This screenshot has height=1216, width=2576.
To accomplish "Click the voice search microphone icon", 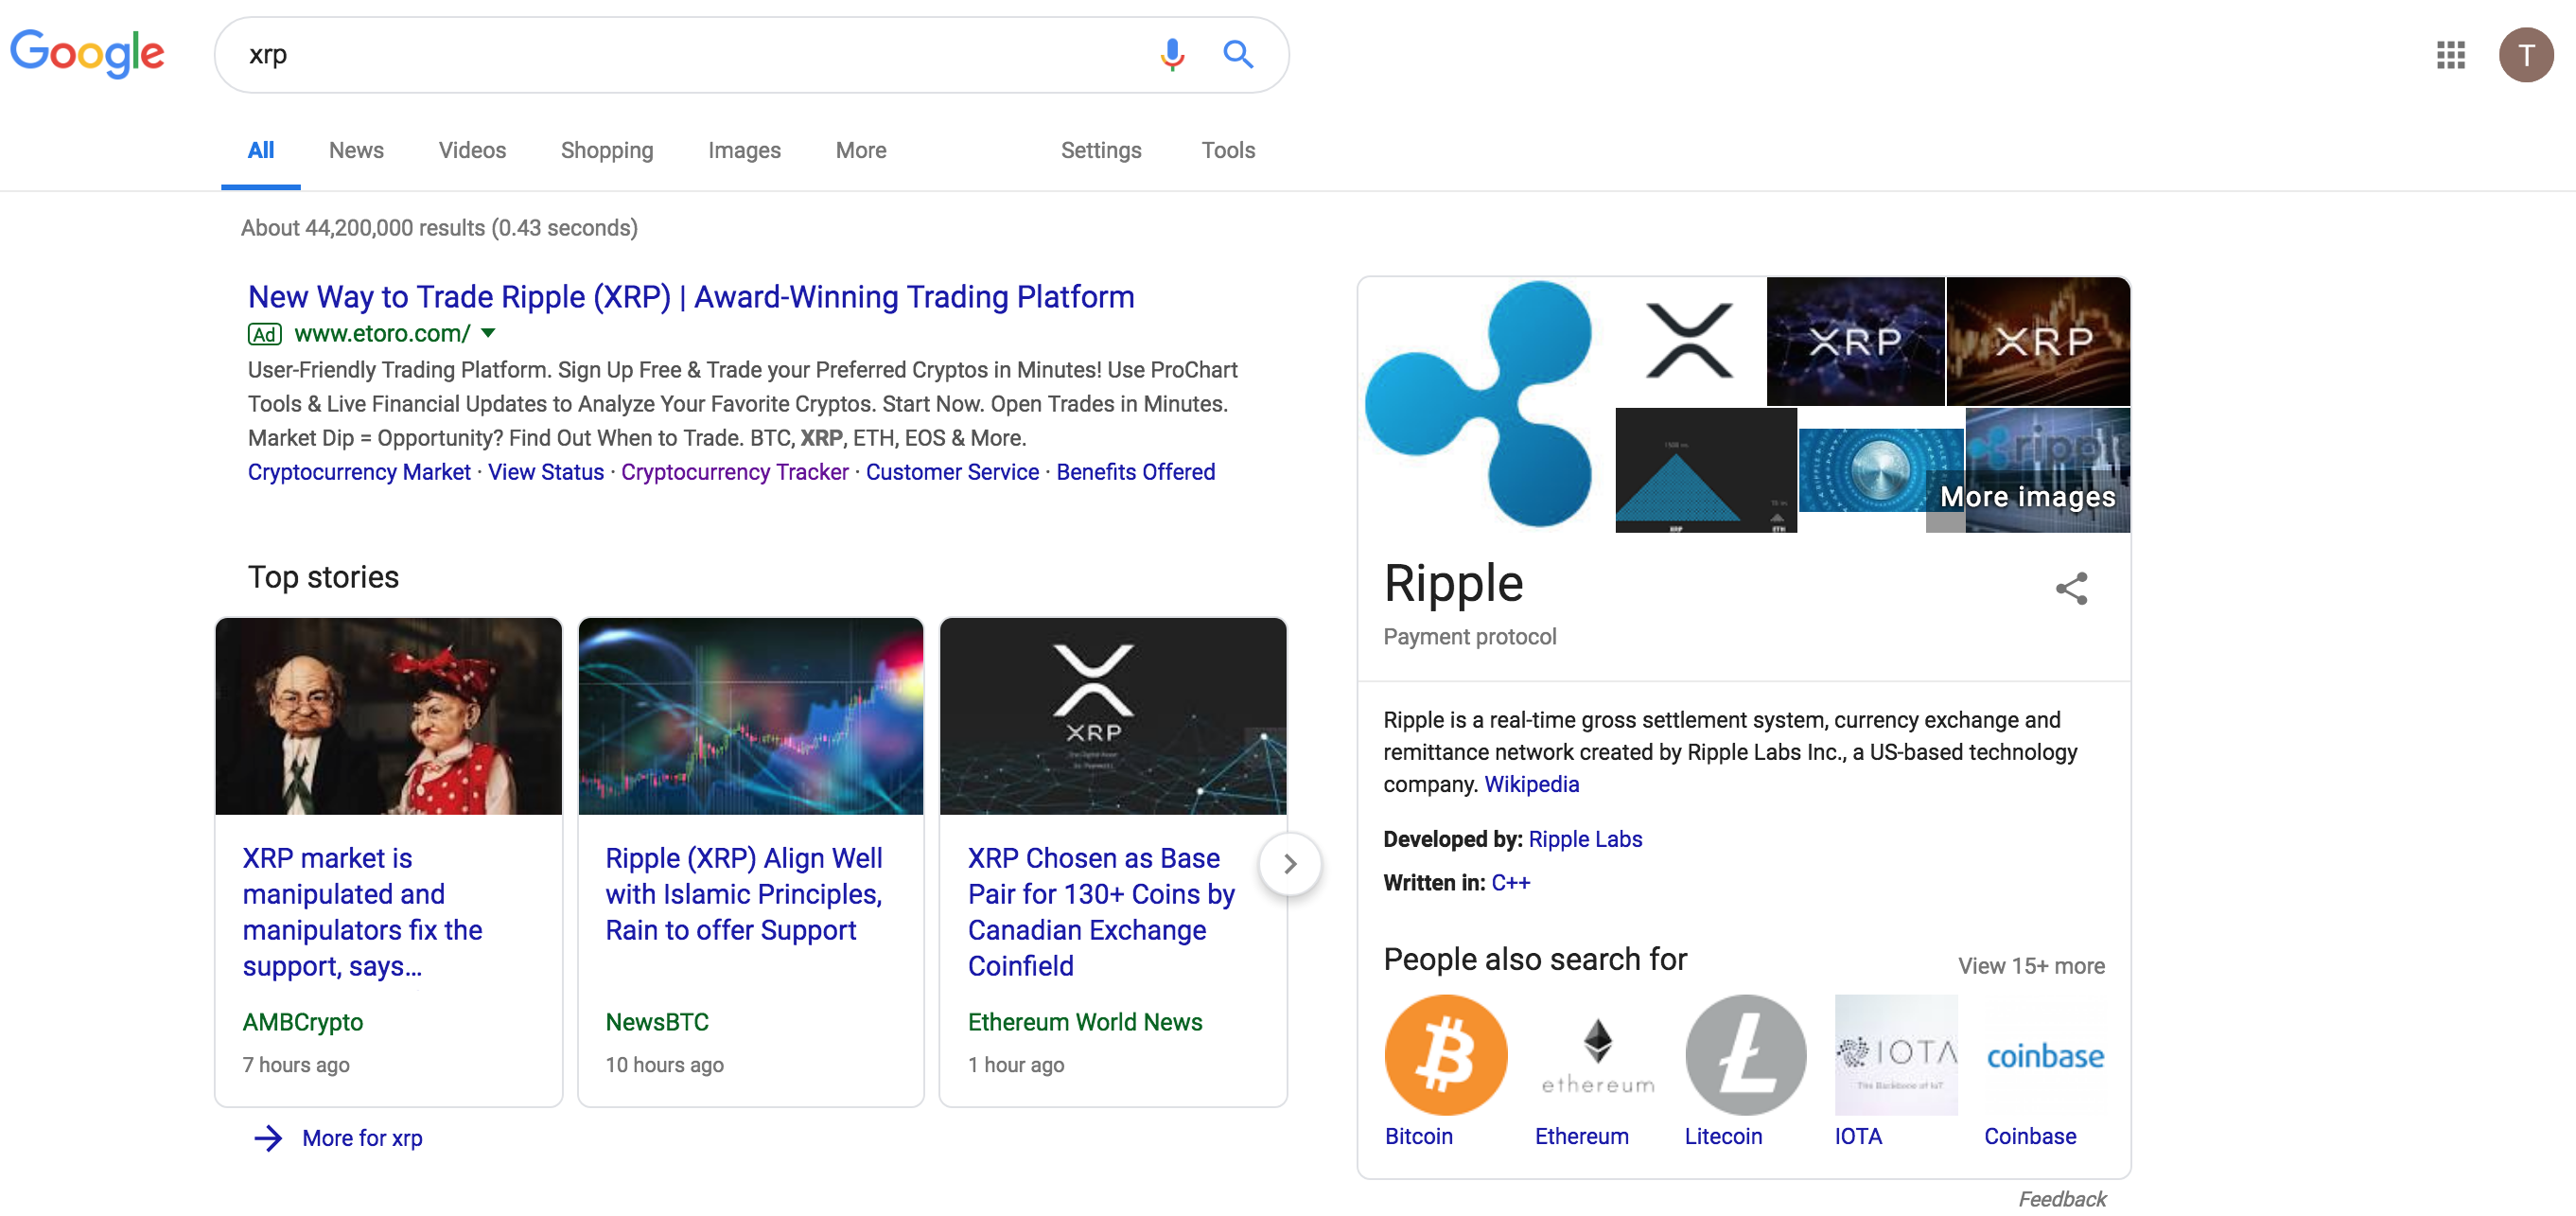I will click(x=1172, y=54).
